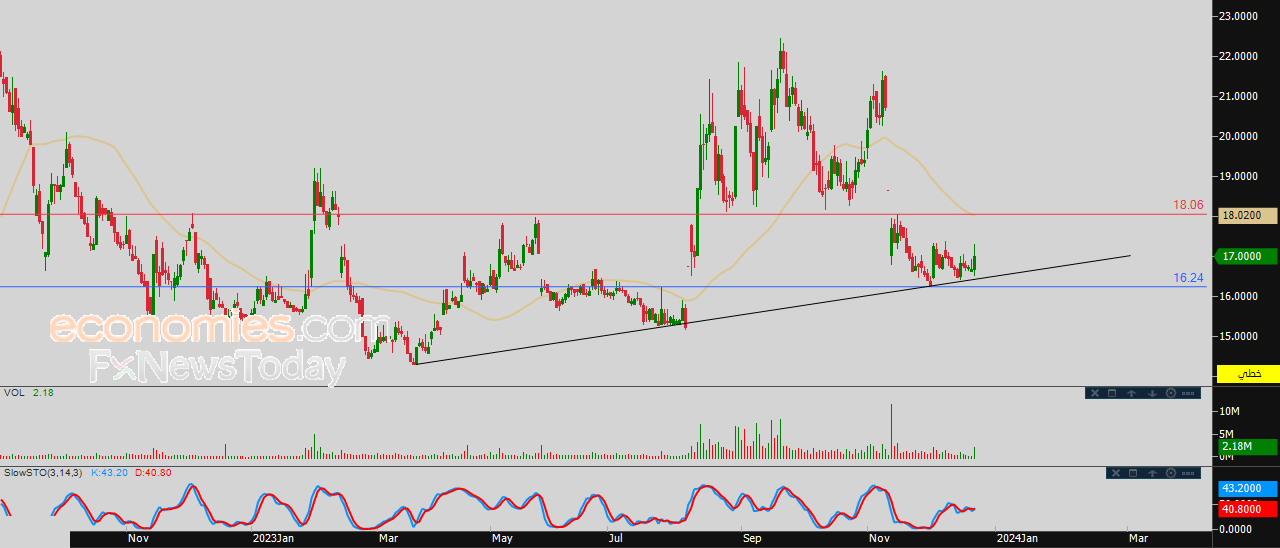Click the 2.18M volume tag
Image resolution: width=1280 pixels, height=548 pixels.
1246,446
